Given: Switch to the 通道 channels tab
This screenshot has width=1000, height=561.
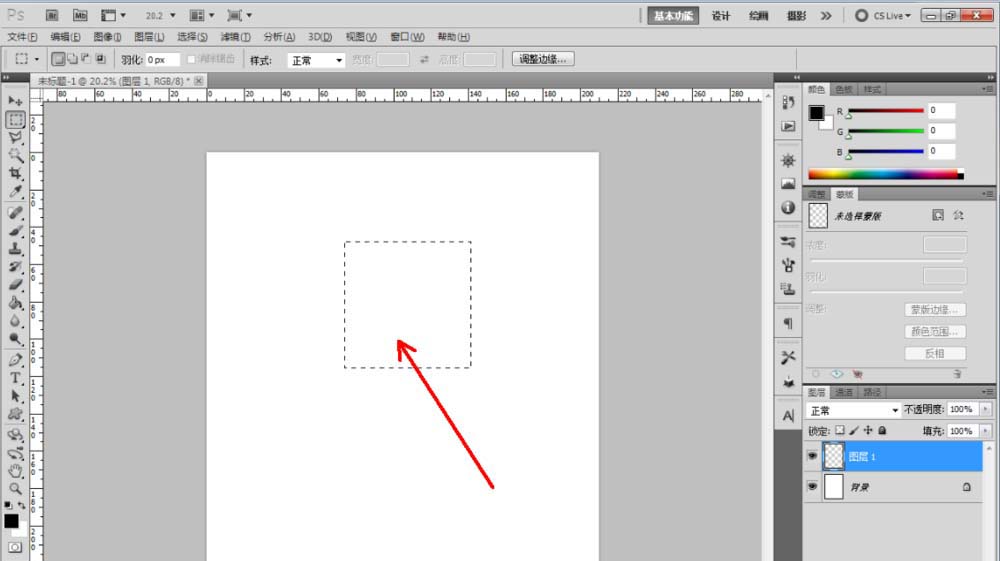Looking at the screenshot, I should (x=844, y=392).
